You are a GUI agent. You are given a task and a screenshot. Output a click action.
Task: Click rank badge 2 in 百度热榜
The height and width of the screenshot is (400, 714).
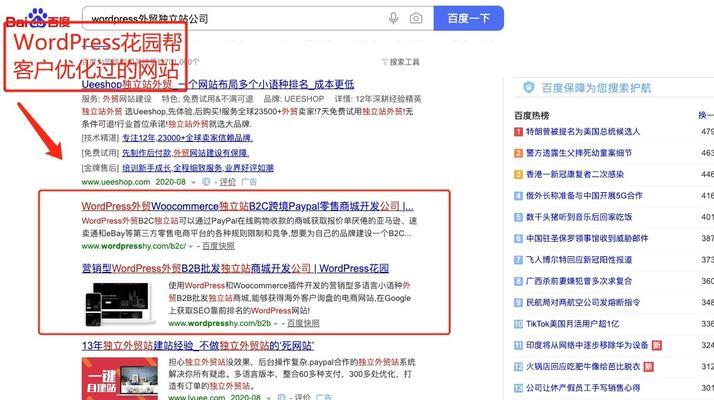tap(518, 153)
